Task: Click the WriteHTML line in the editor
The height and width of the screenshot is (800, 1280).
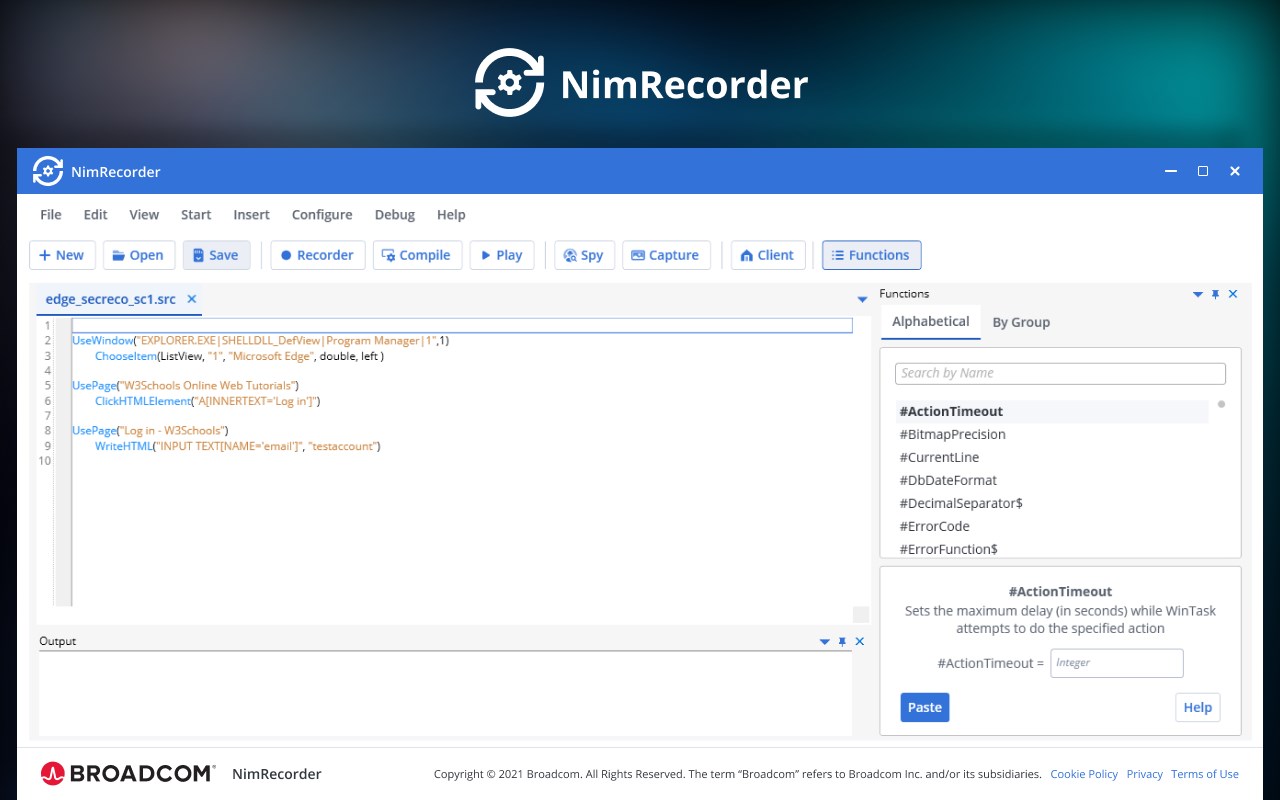Action: point(238,446)
